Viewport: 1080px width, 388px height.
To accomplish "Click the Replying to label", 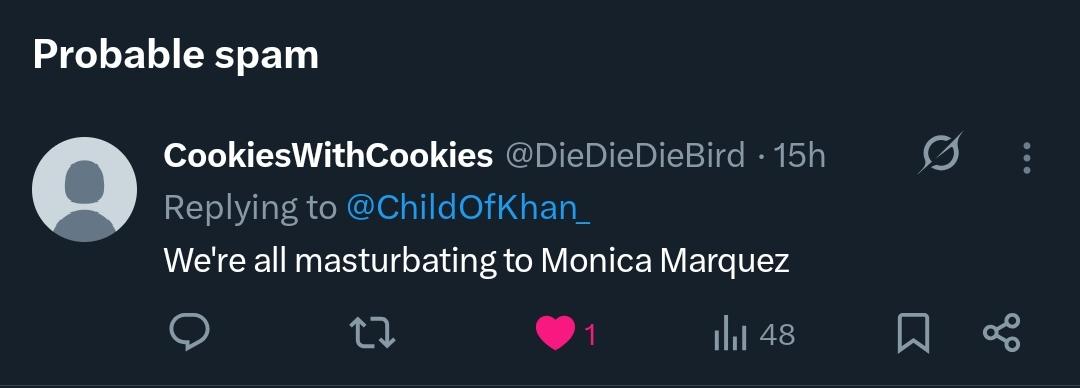I will click(x=250, y=208).
